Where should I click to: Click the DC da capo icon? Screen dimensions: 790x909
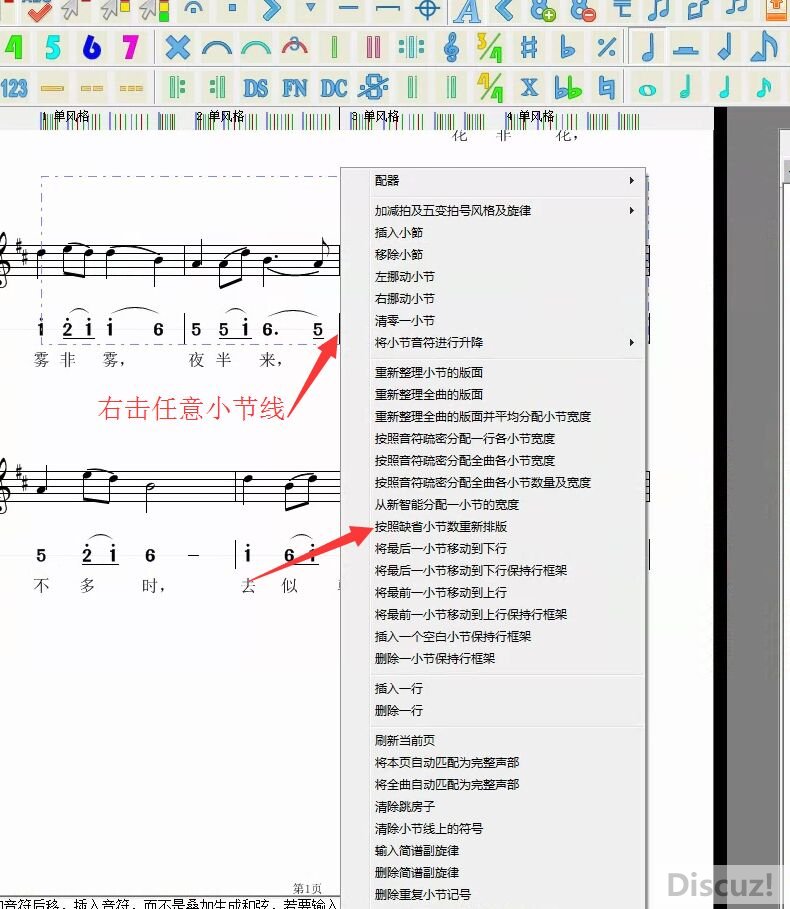pos(334,89)
